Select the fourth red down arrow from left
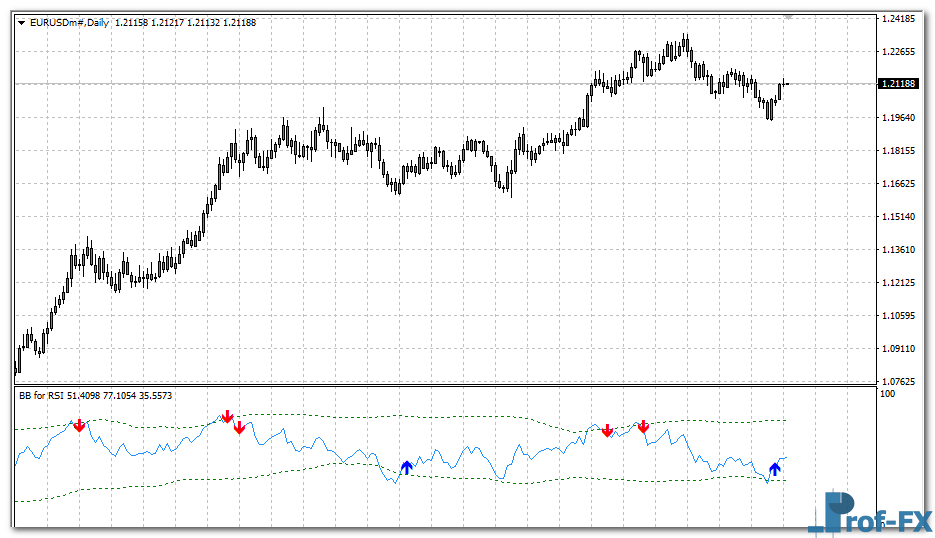Viewport: 935px width, 538px height. point(606,430)
